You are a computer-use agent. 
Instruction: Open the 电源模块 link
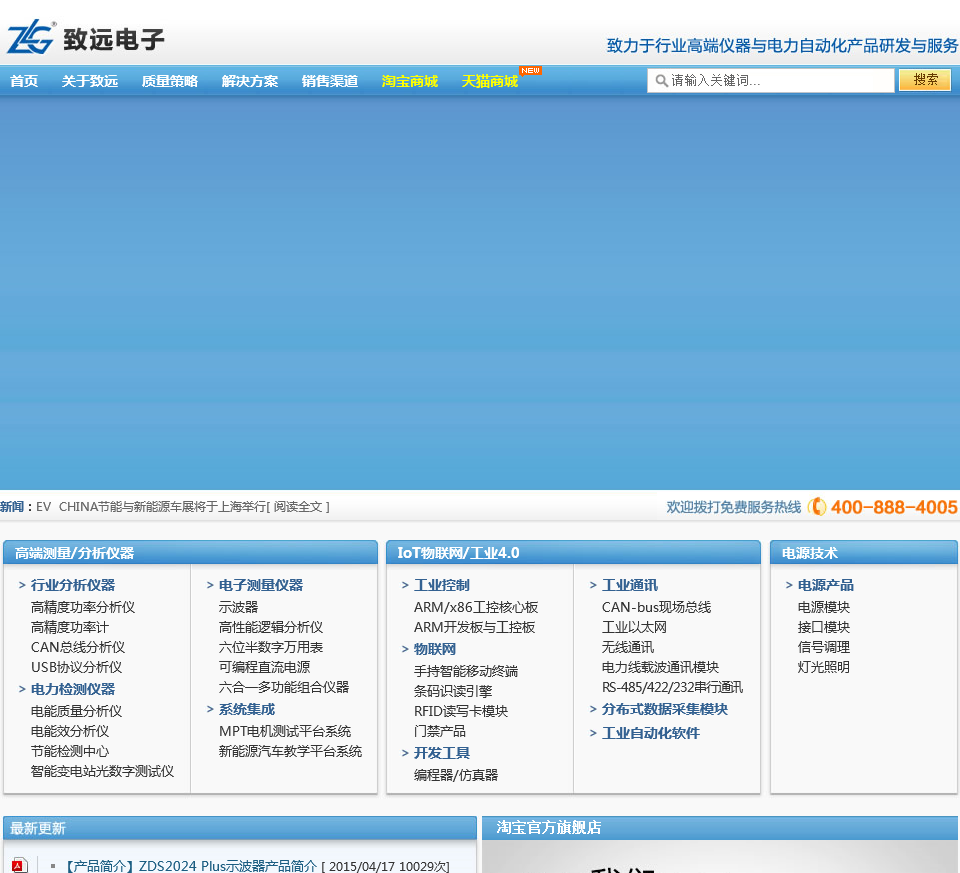[x=824, y=607]
